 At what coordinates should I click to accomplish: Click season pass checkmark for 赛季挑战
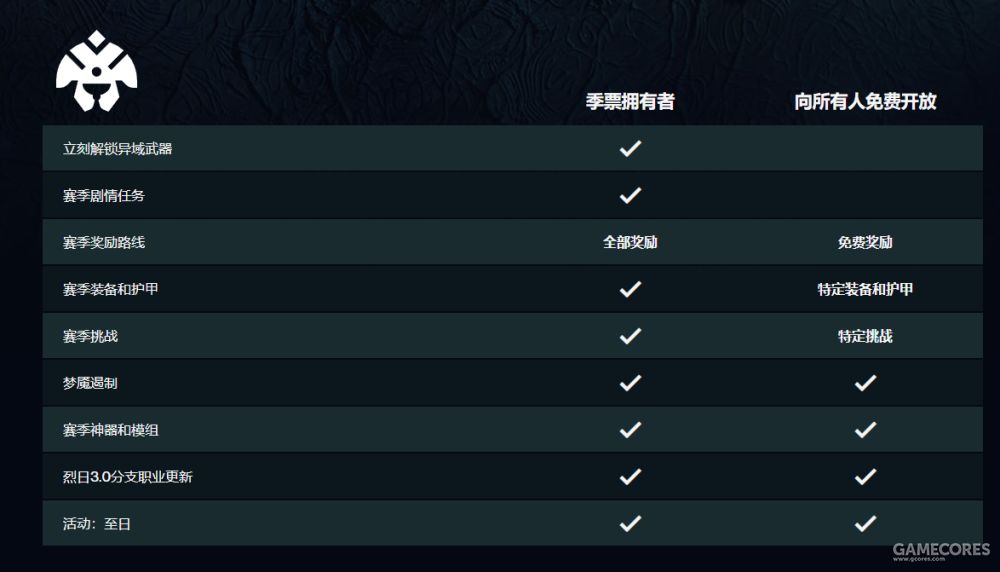click(x=630, y=336)
